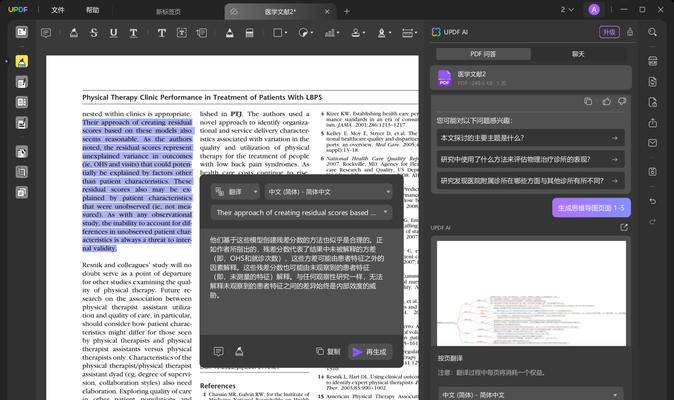This screenshot has width=674, height=400.
Task: Highlight selection via popup highlight icon
Action: (239, 352)
